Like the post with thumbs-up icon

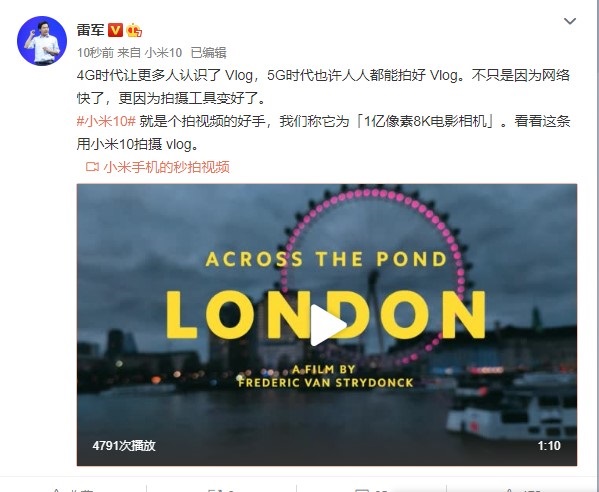509,490
